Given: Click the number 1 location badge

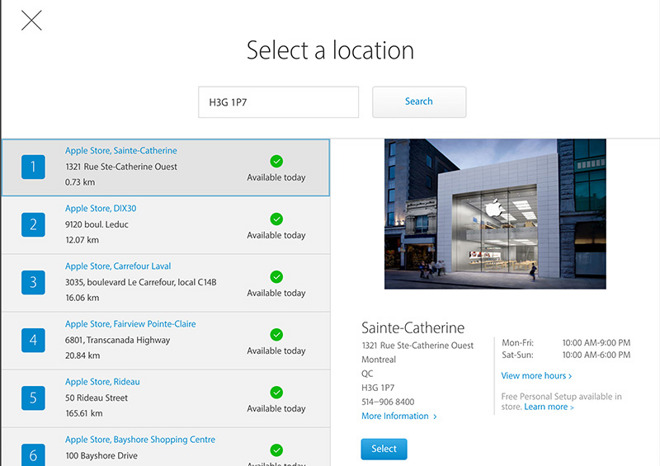Looking at the screenshot, I should 33,167.
